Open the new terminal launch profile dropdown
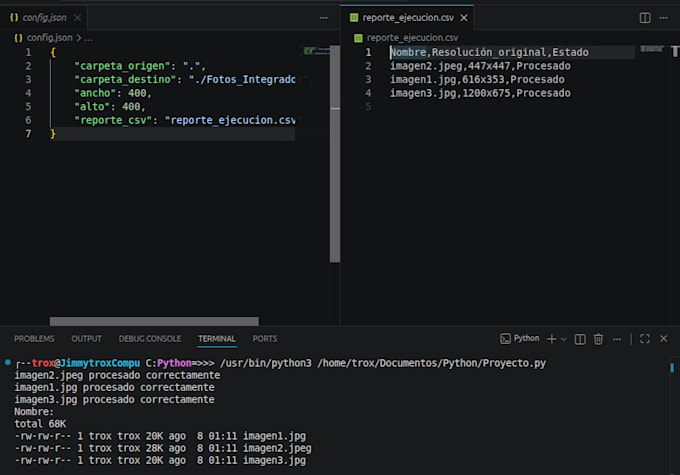 click(563, 339)
